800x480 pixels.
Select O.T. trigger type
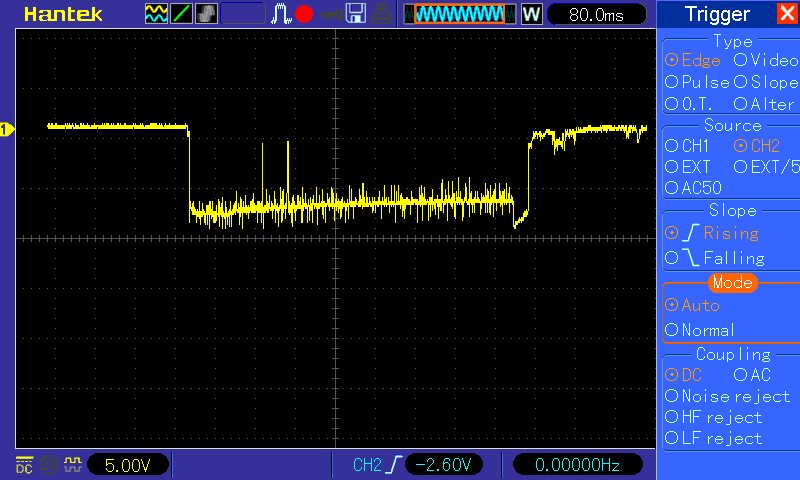coord(689,104)
